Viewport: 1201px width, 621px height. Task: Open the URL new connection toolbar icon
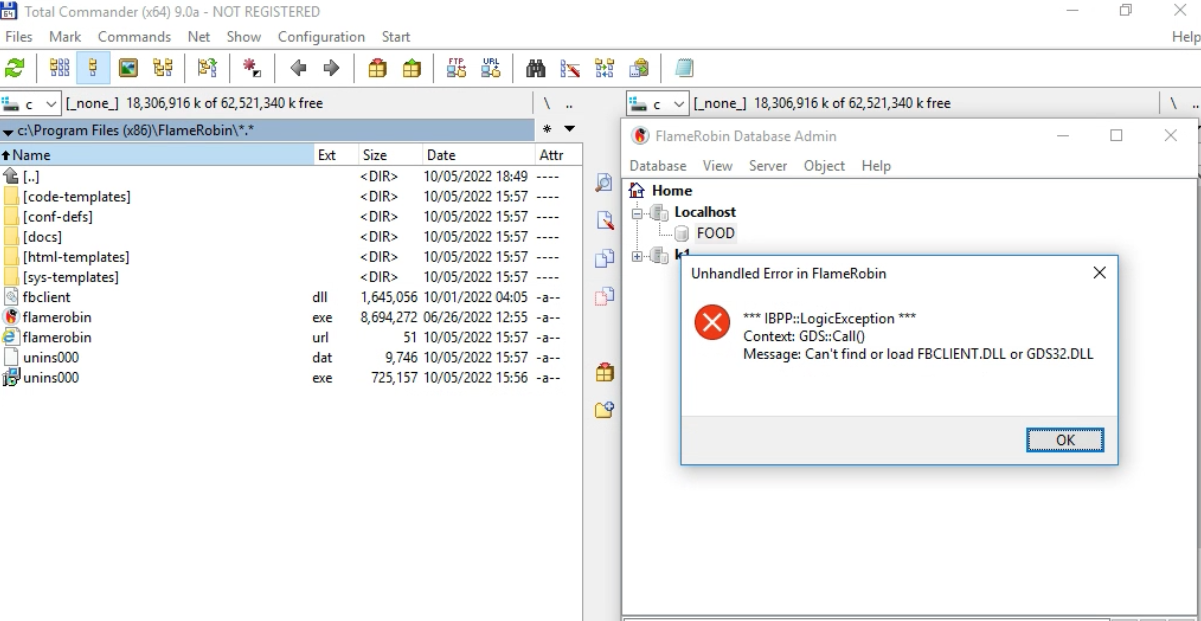click(490, 68)
